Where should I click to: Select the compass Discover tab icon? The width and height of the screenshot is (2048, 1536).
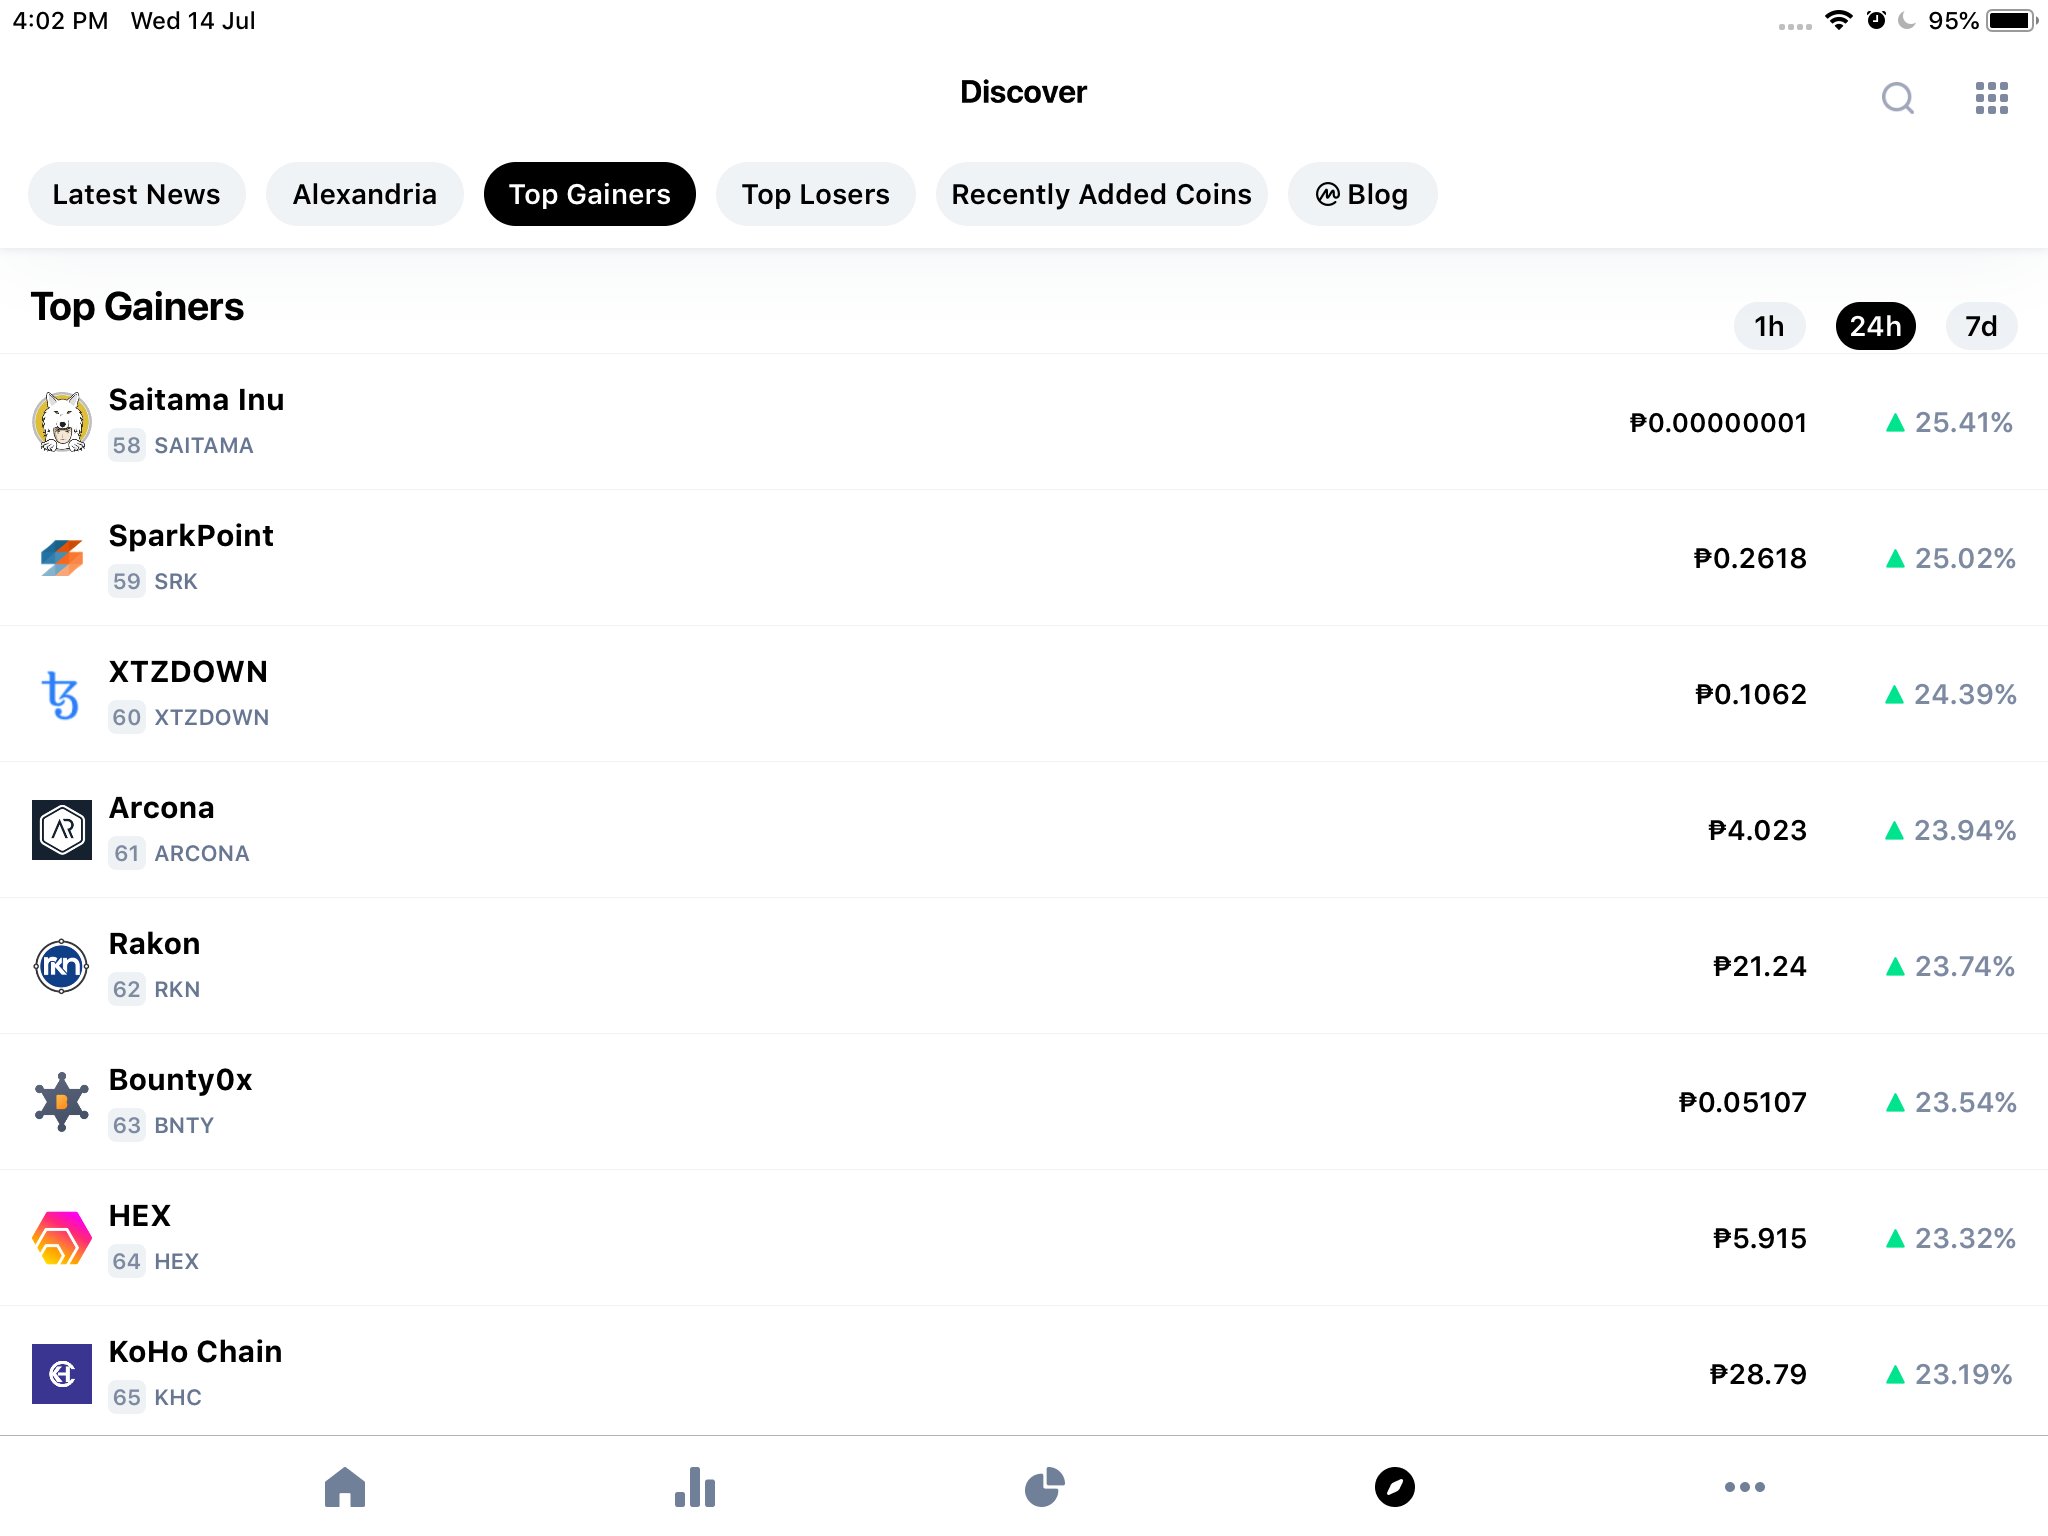[x=1395, y=1487]
